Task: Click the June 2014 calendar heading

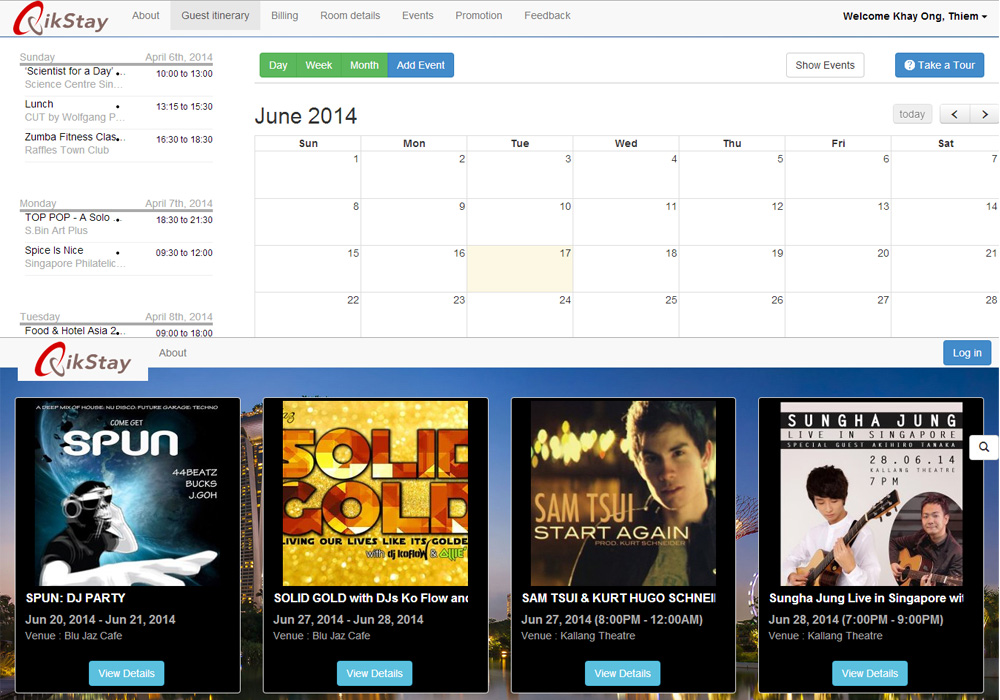Action: pos(306,116)
